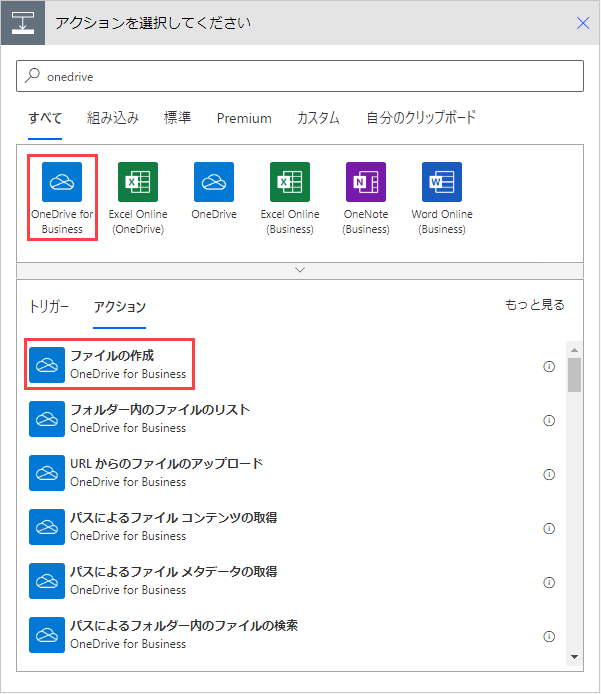
Task: Click the action list scrollbar thumb
Action: (x=574, y=375)
